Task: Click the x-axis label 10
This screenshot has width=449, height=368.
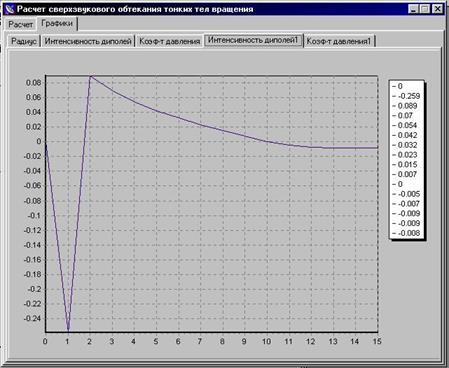Action: [266, 341]
